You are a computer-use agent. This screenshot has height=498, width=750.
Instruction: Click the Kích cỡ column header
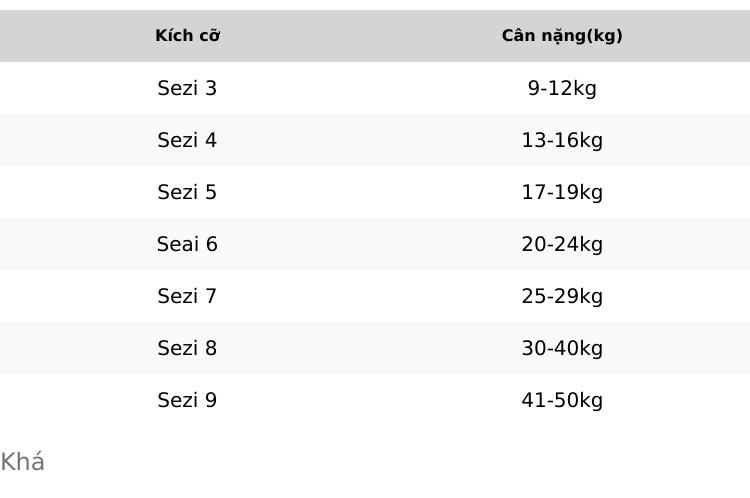(188, 36)
